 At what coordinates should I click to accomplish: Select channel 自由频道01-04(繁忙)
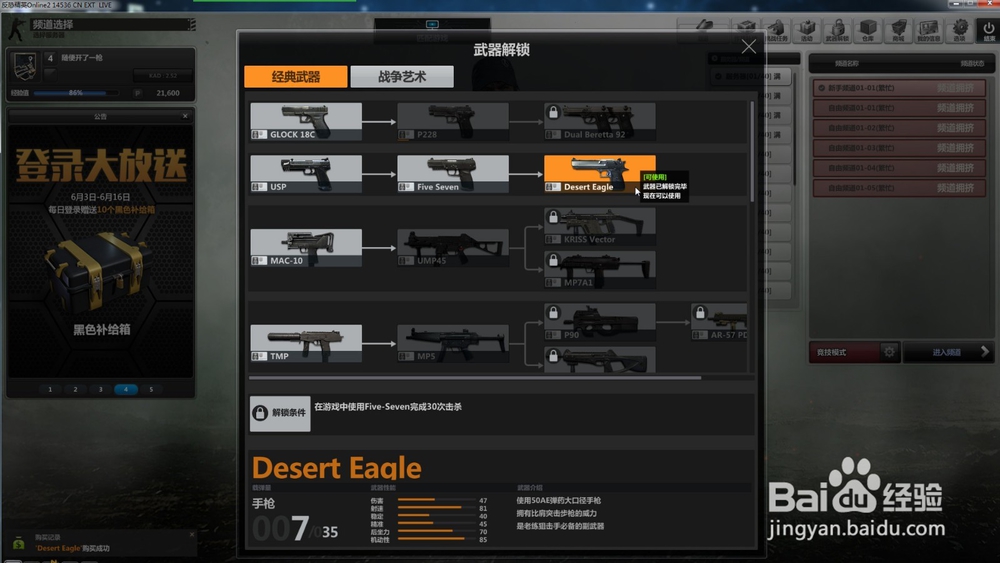pos(899,168)
